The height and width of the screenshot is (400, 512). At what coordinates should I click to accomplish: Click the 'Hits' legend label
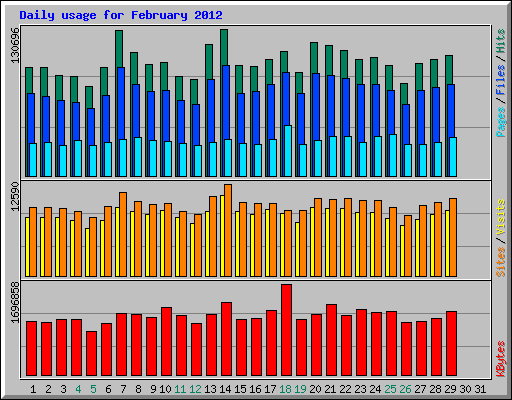pyautogui.click(x=500, y=41)
